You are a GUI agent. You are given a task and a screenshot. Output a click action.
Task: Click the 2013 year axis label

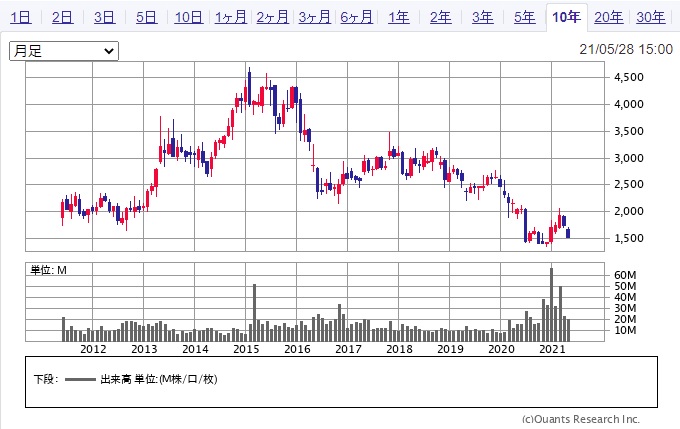144,349
